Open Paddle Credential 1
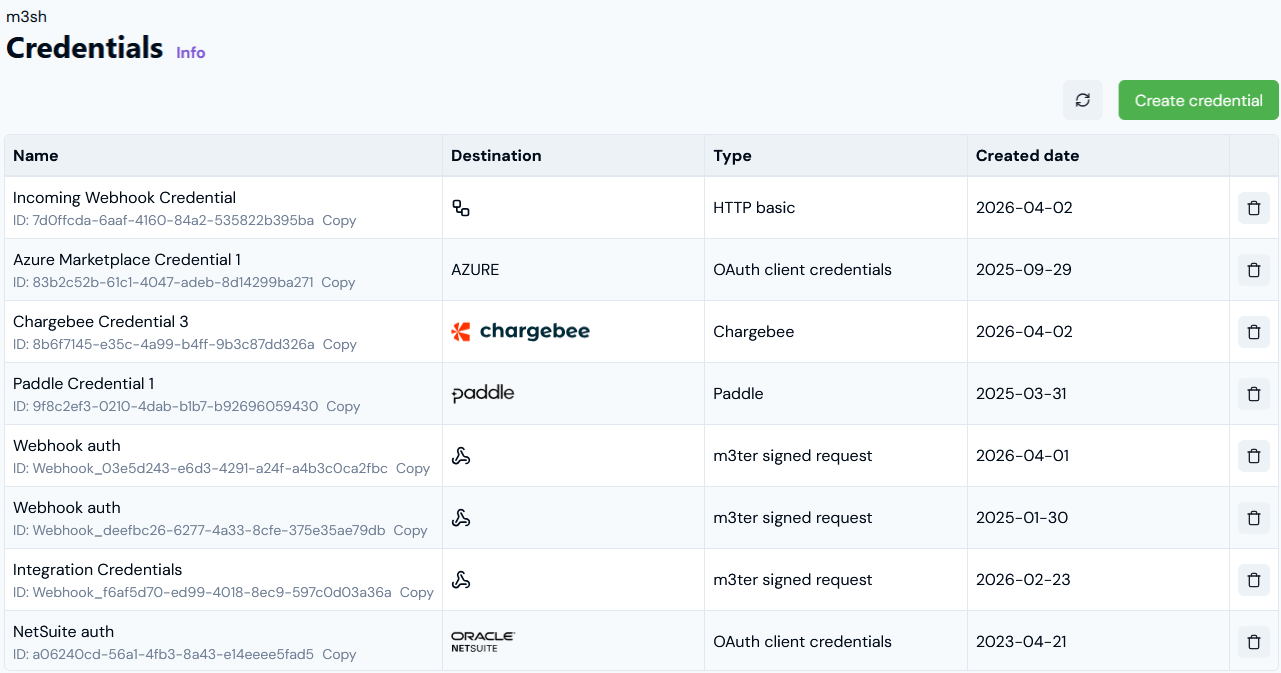This screenshot has width=1281, height=673. click(x=83, y=384)
